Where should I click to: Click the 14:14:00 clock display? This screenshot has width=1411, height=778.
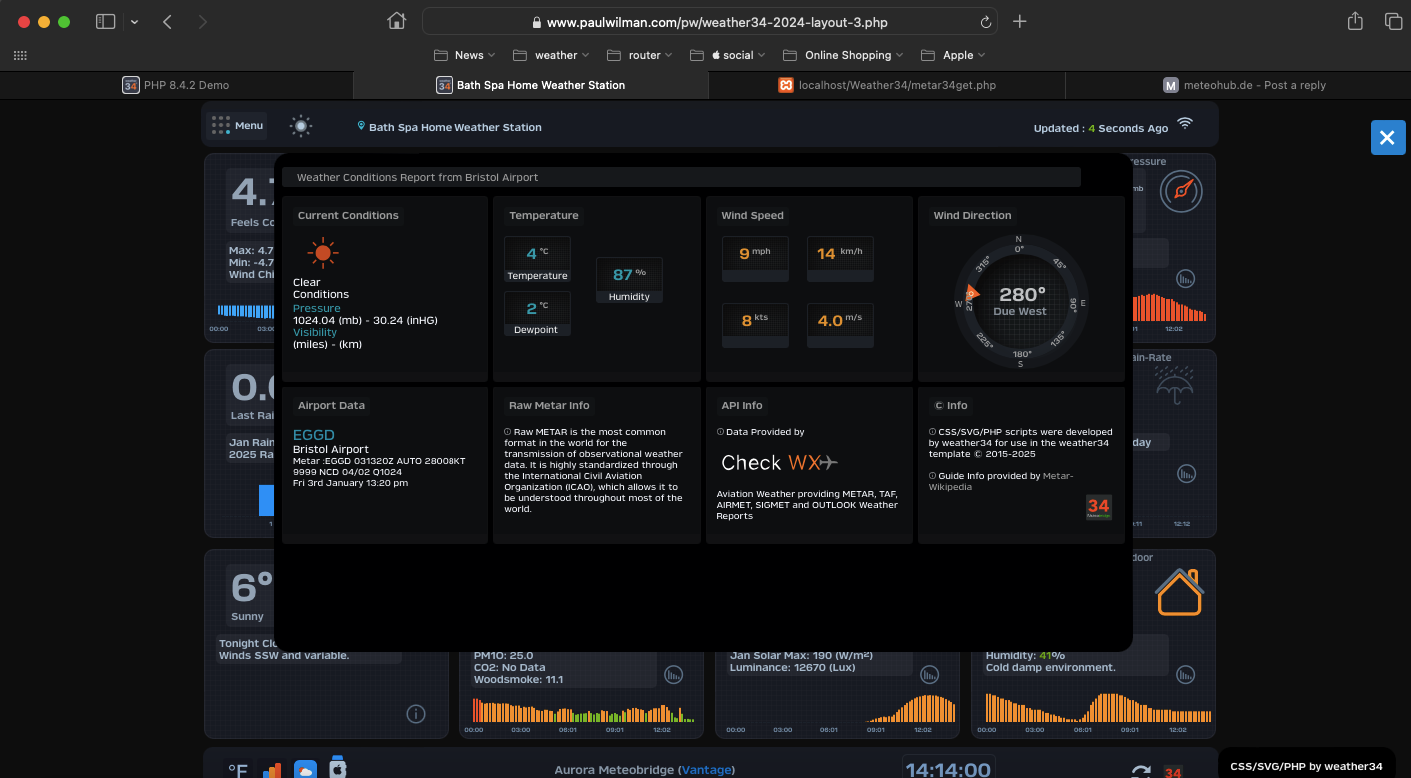(948, 768)
